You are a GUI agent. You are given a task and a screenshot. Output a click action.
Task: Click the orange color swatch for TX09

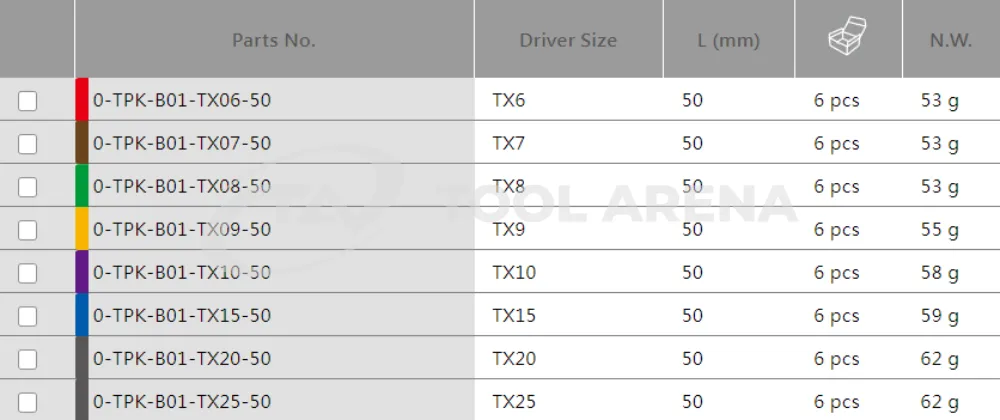coord(82,229)
